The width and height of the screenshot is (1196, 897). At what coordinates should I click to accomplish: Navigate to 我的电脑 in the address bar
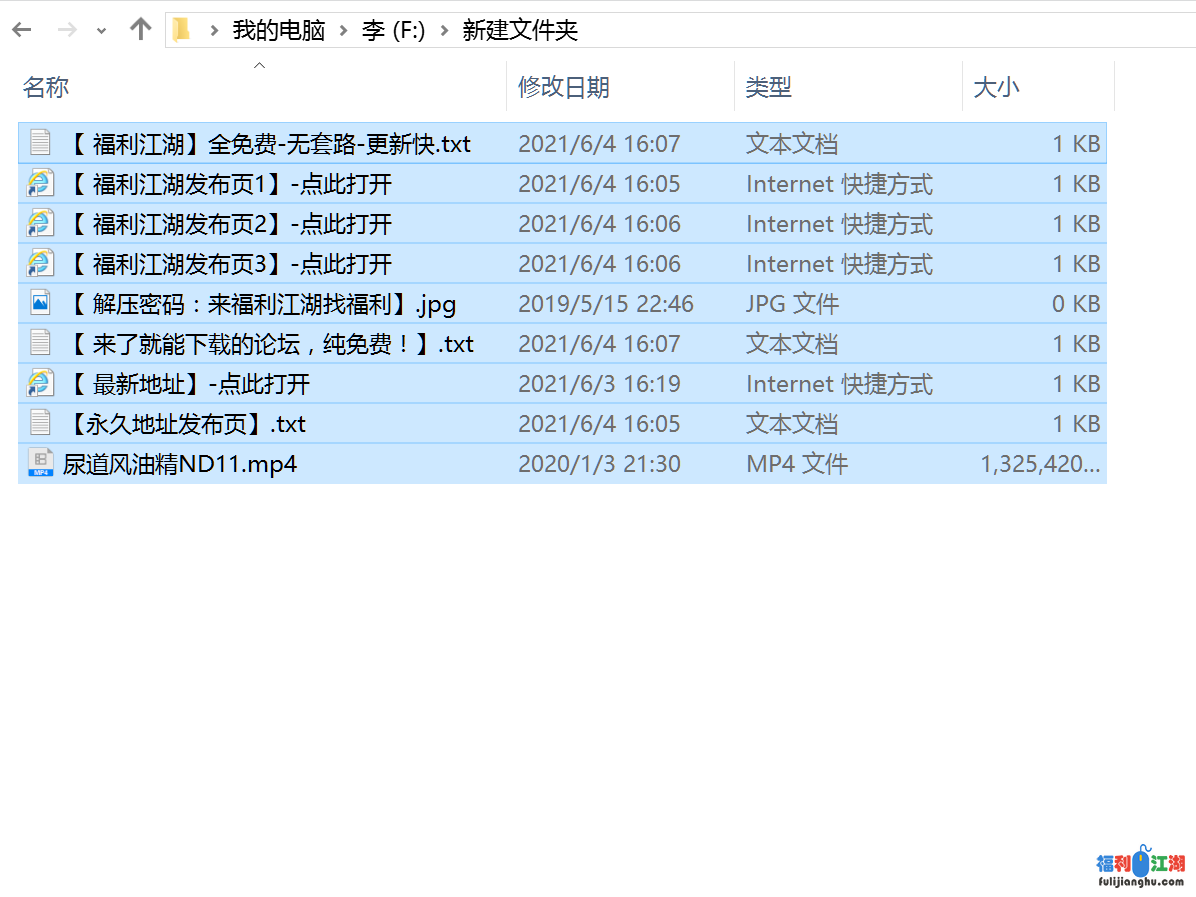point(279,31)
